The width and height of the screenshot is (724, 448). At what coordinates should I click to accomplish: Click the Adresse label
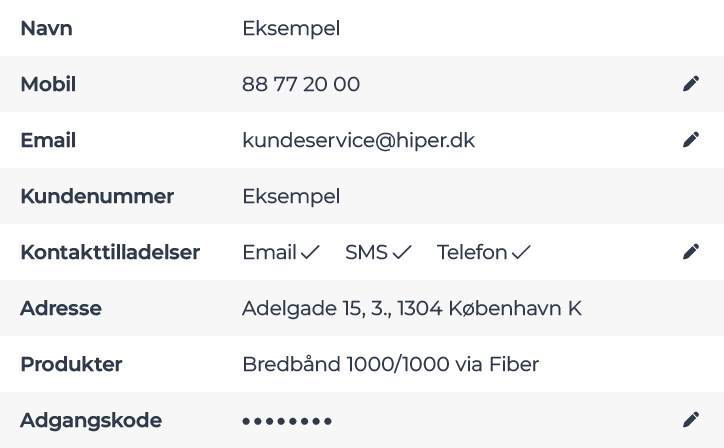[61, 308]
